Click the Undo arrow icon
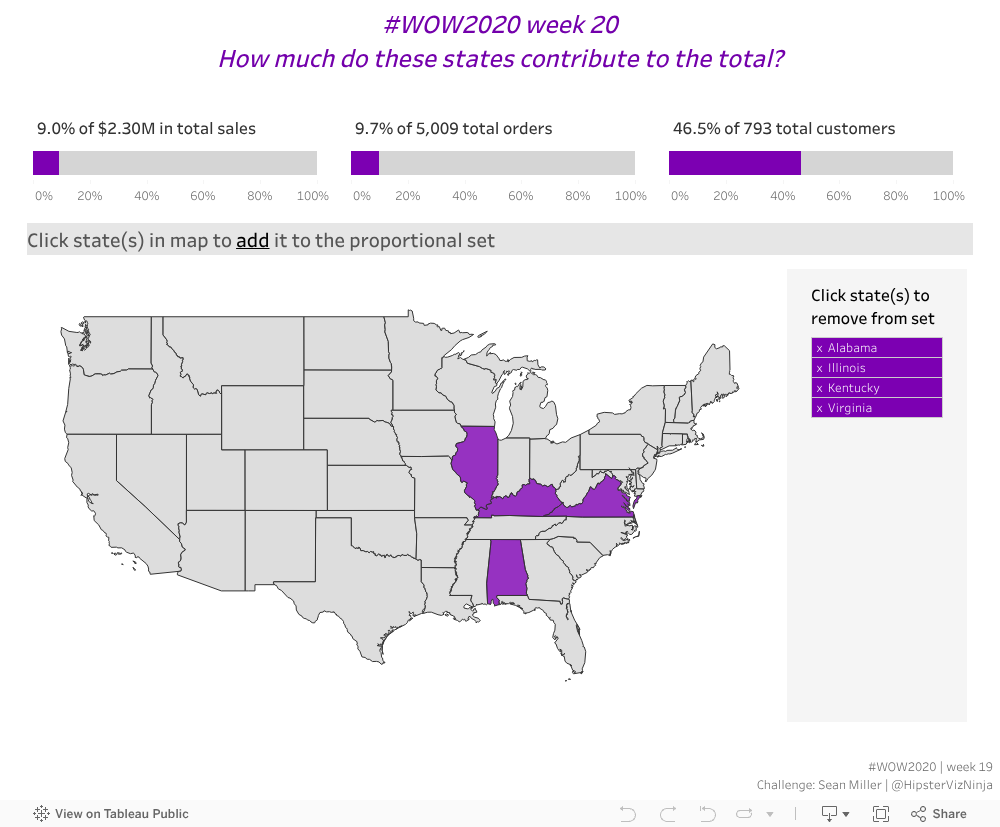Image resolution: width=1000 pixels, height=827 pixels. [x=628, y=814]
